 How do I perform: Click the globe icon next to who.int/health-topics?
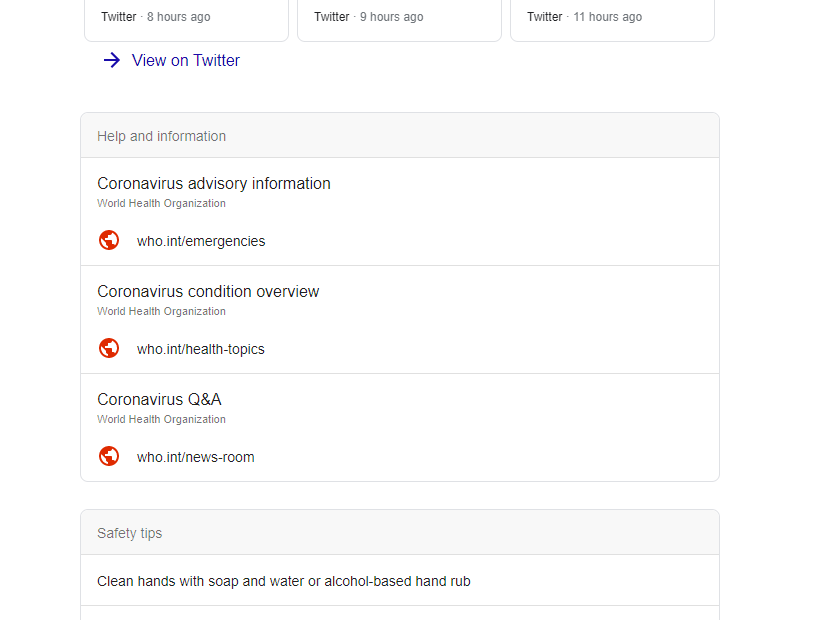coord(109,348)
